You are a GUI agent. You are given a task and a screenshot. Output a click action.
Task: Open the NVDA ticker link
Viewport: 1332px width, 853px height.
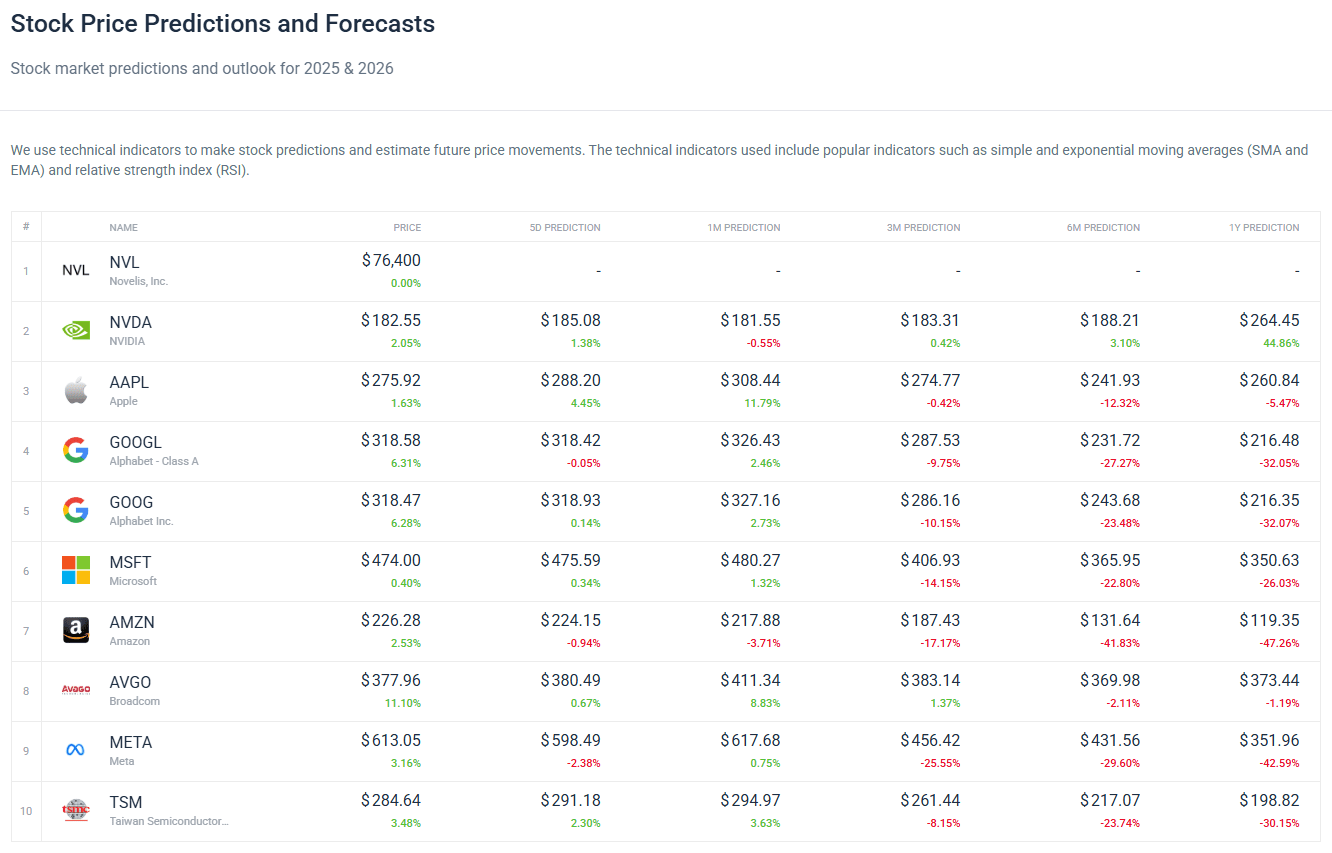coord(131,322)
